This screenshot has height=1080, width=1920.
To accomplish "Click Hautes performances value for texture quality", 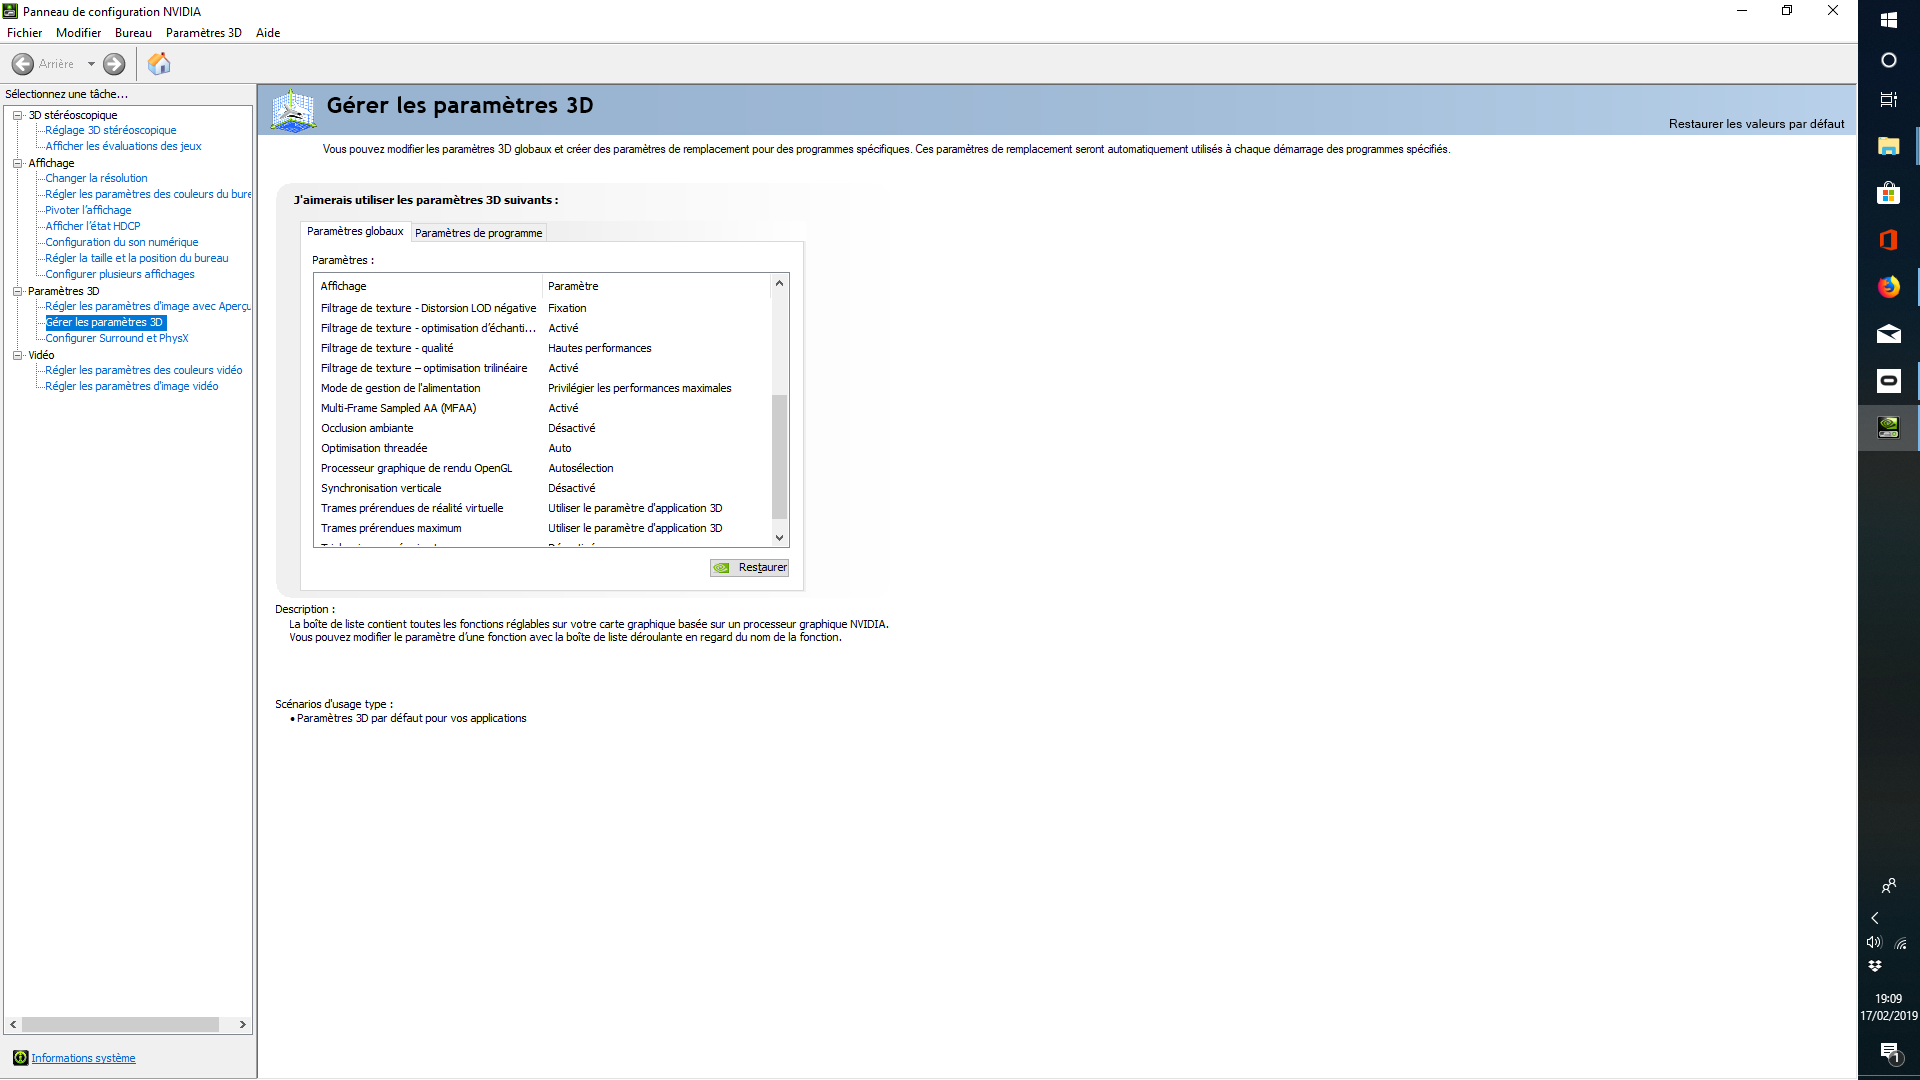I will (599, 348).
